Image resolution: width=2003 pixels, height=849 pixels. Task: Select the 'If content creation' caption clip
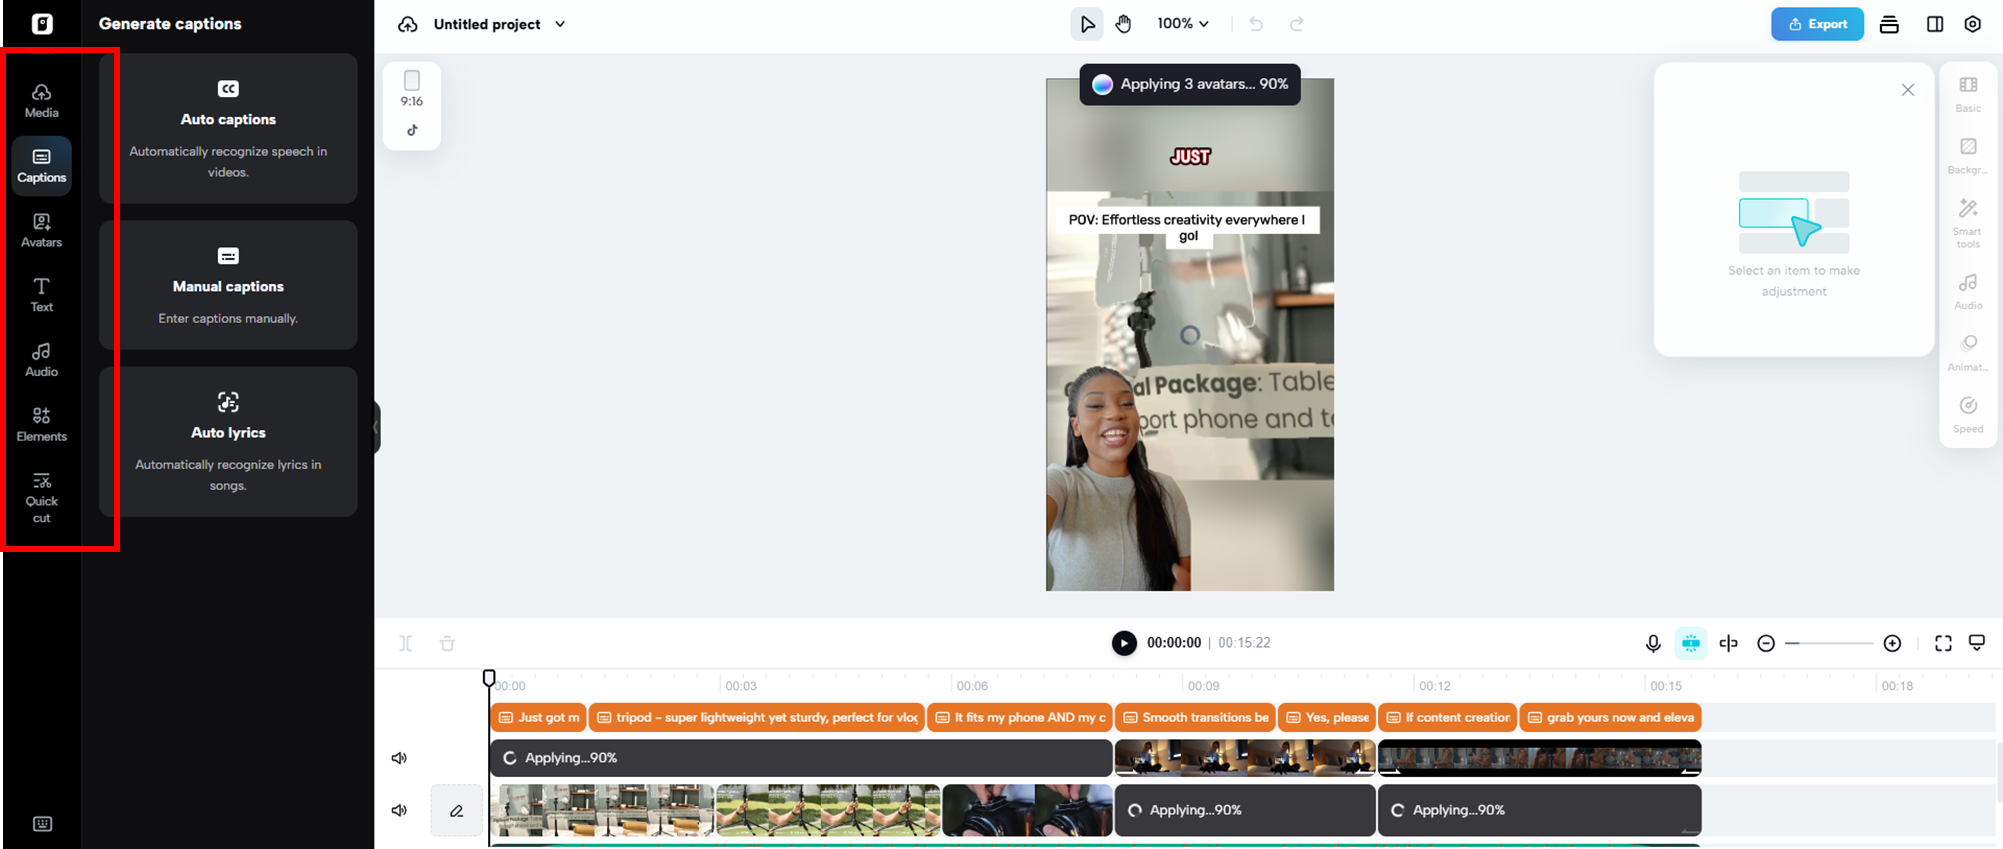tap(1447, 717)
